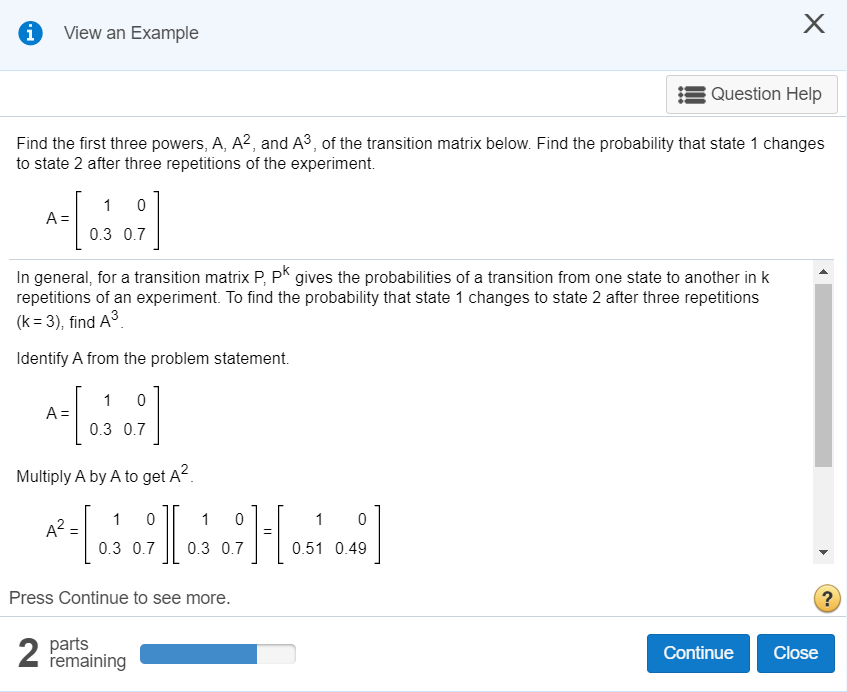Screen dimensions: 847x692
Task: Click the orange question mark help icon
Action: (x=827, y=598)
